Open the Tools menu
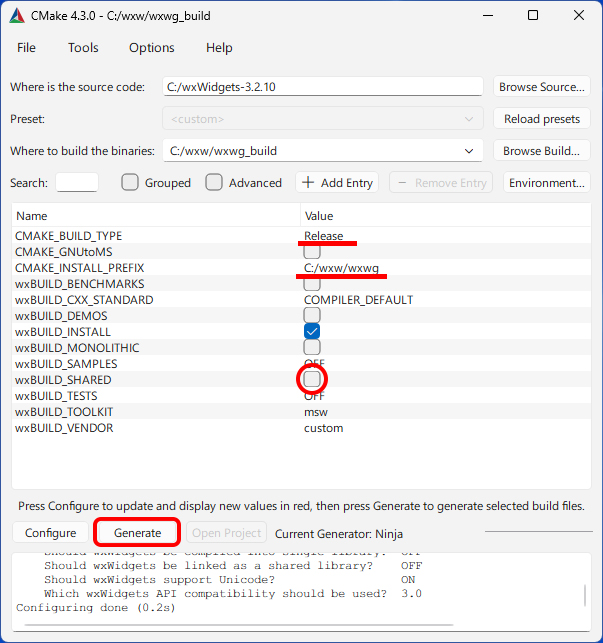603x643 pixels. (83, 48)
